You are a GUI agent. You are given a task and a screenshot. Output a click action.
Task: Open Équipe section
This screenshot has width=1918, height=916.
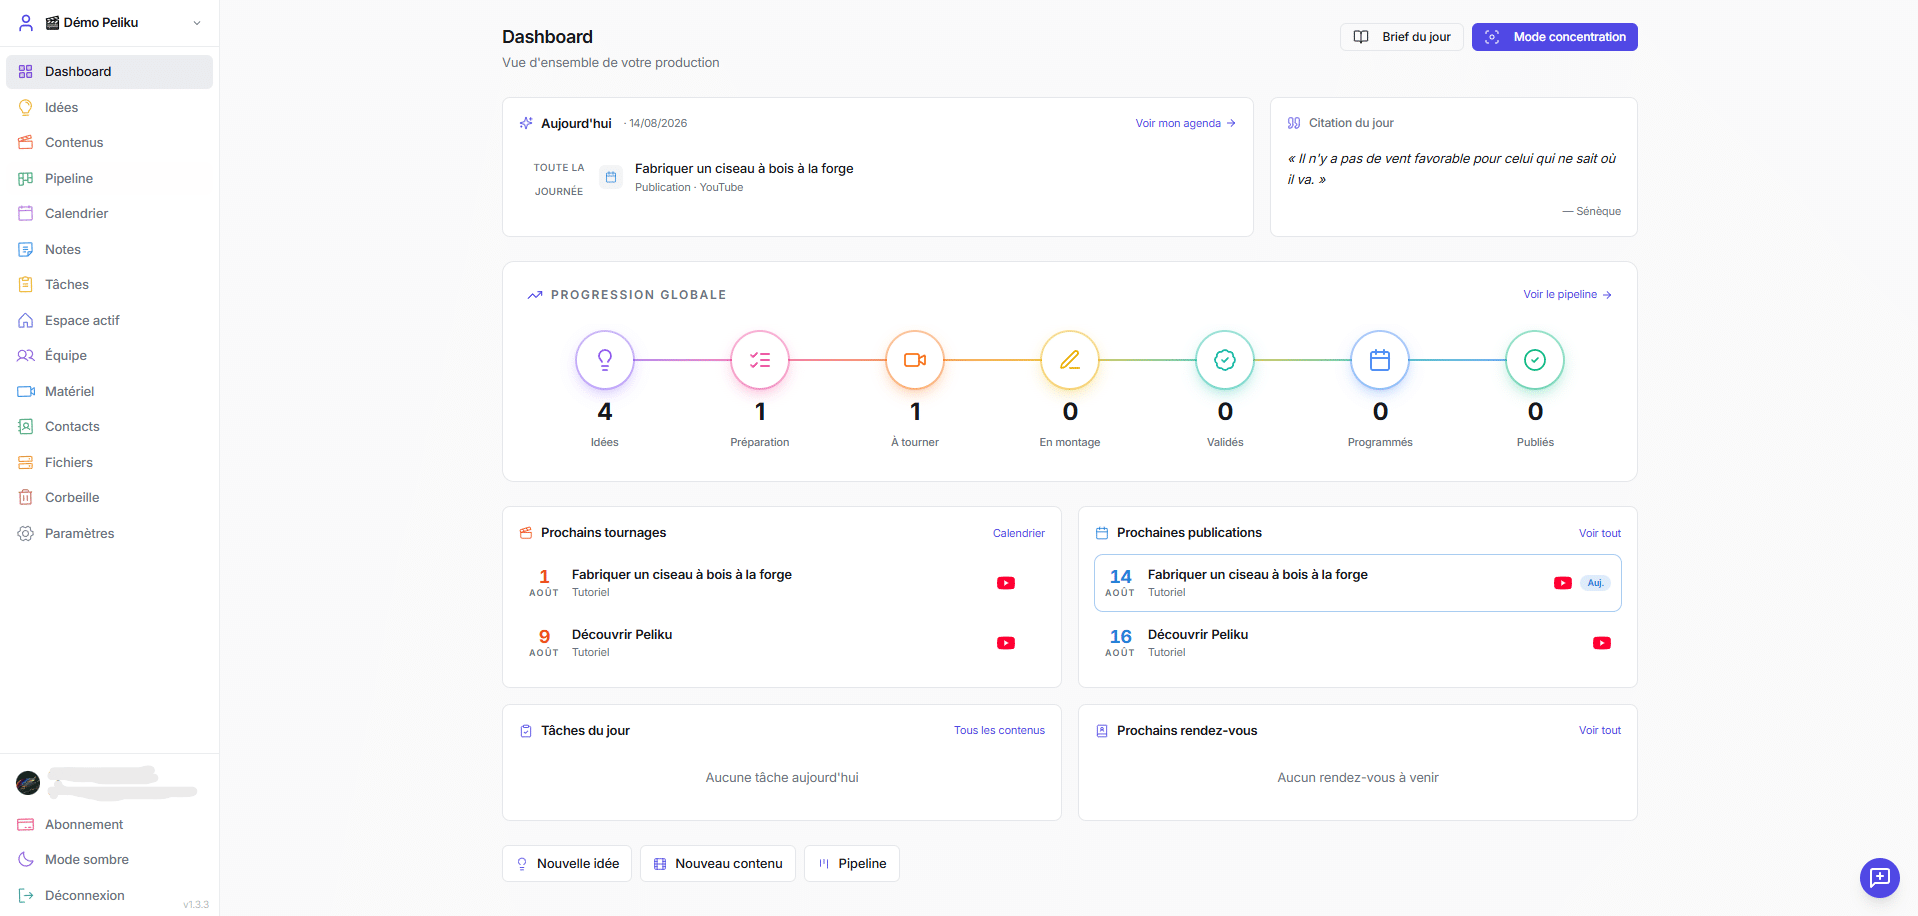[x=110, y=355]
